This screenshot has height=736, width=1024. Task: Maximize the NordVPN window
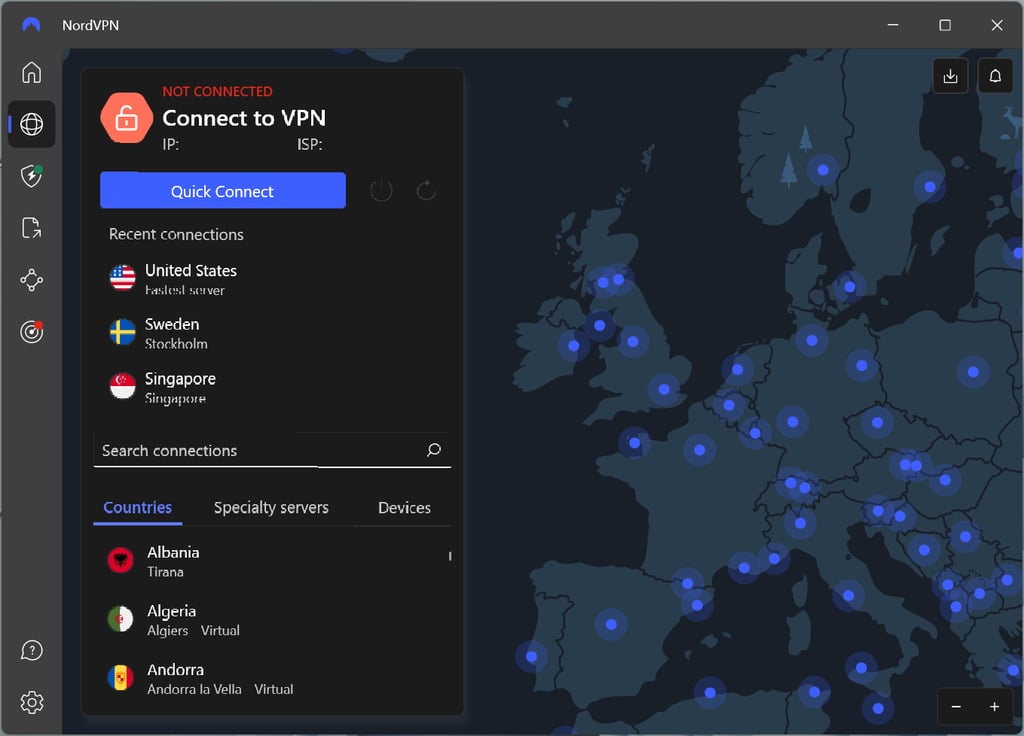[944, 25]
